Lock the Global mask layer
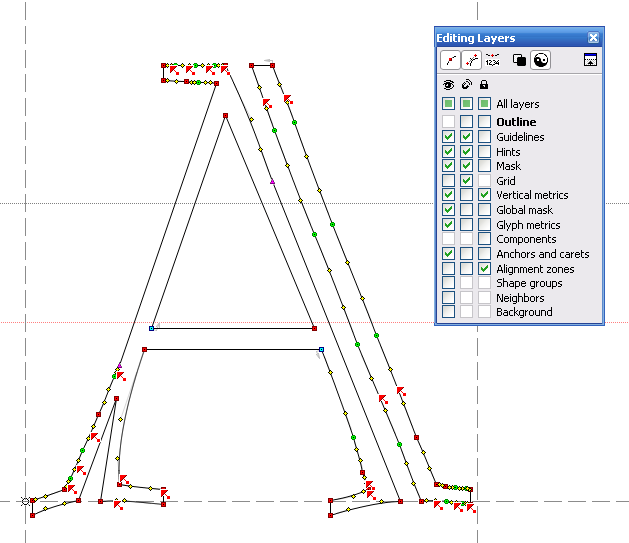 click(x=484, y=210)
